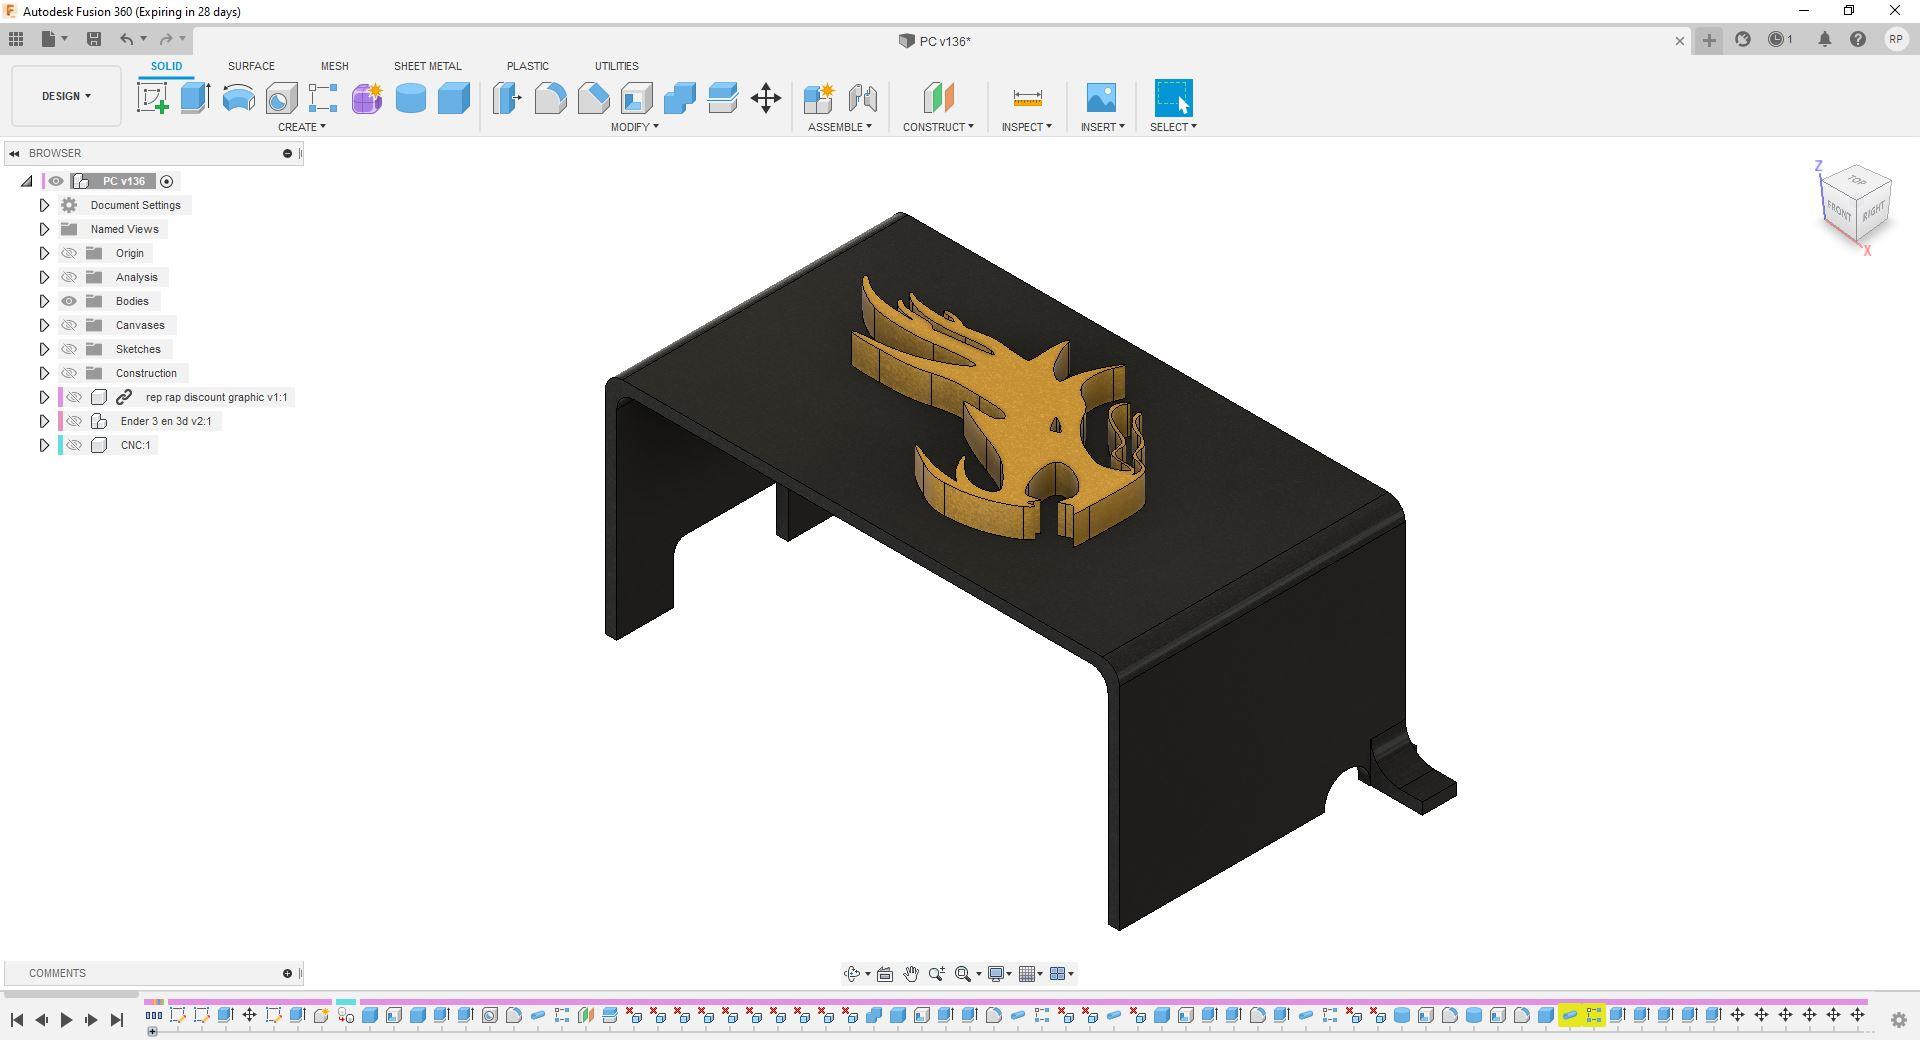Select the Shell tool
Screen dimensions: 1920x1040
[x=636, y=98]
